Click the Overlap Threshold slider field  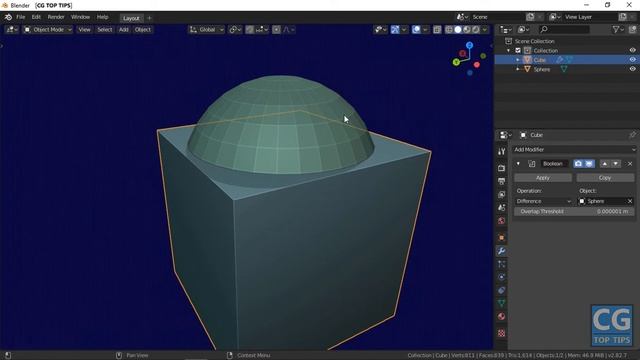pyautogui.click(x=574, y=211)
